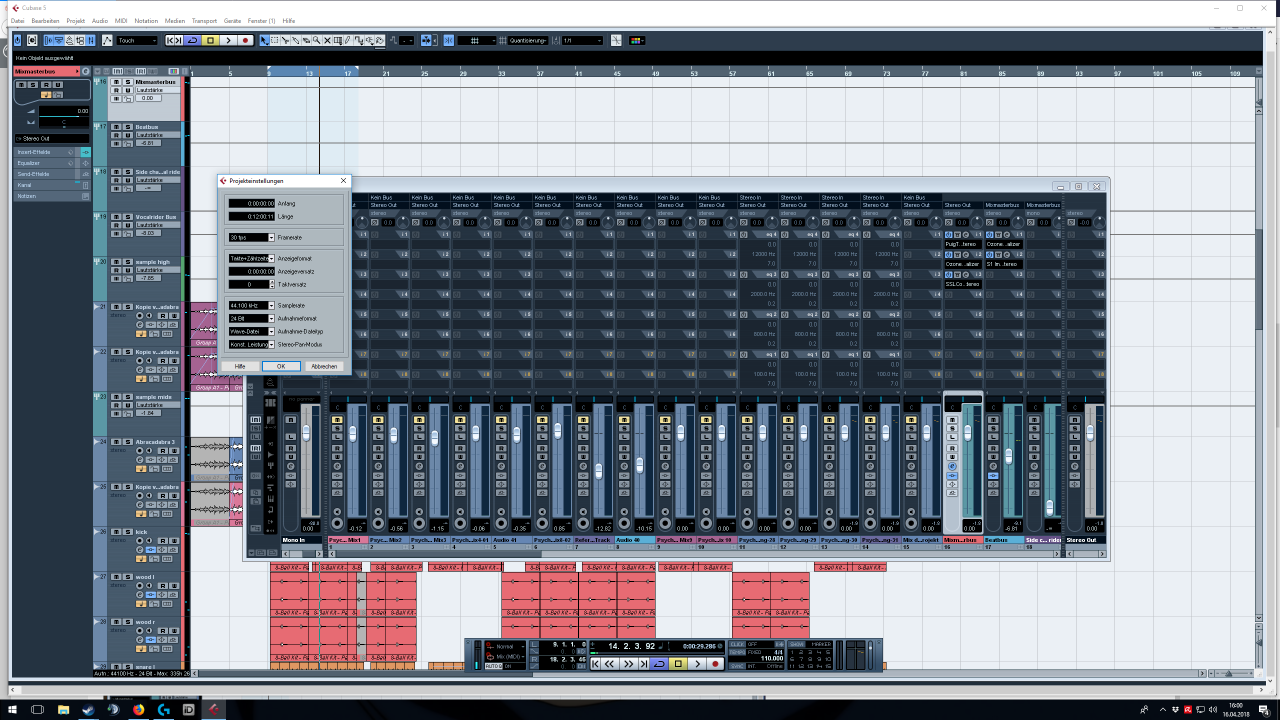Open the Framerate 30 fps dropdown

[x=252, y=237]
